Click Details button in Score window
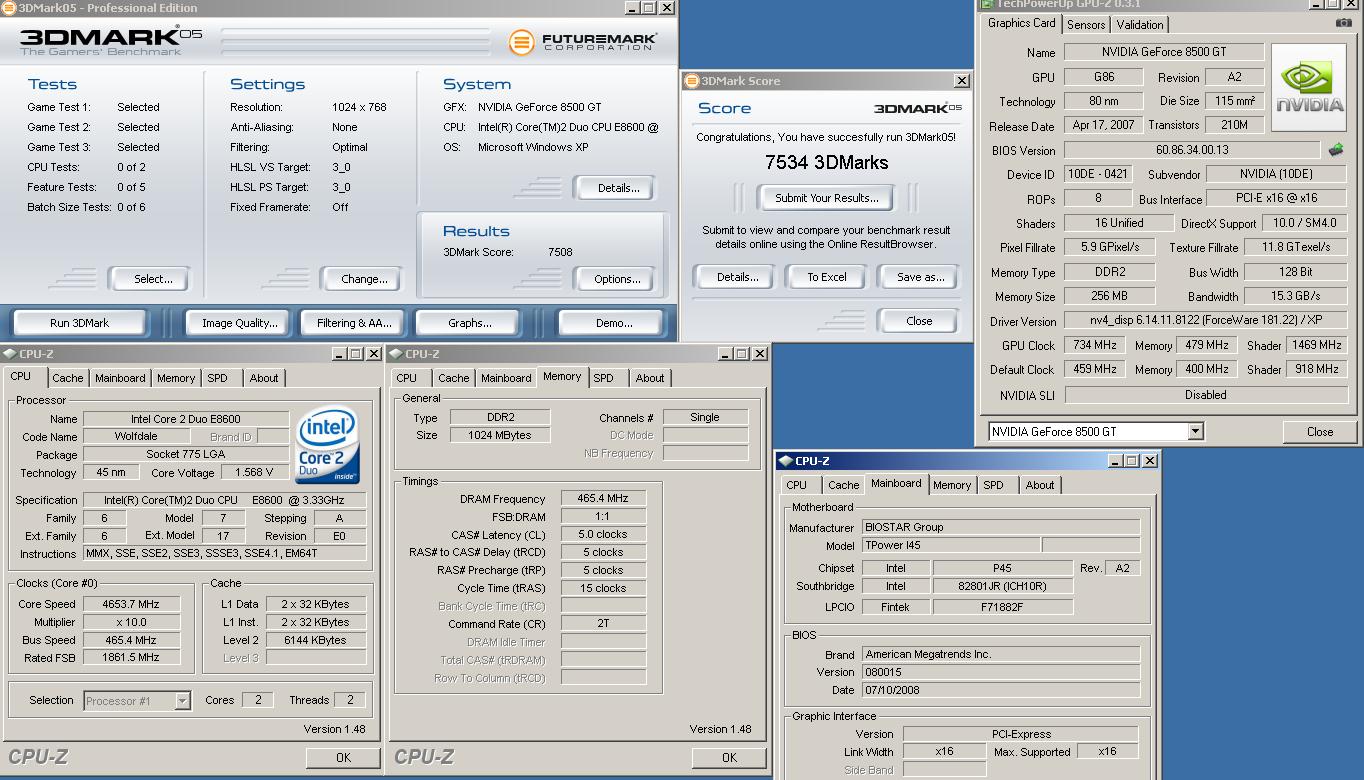 pyautogui.click(x=737, y=277)
